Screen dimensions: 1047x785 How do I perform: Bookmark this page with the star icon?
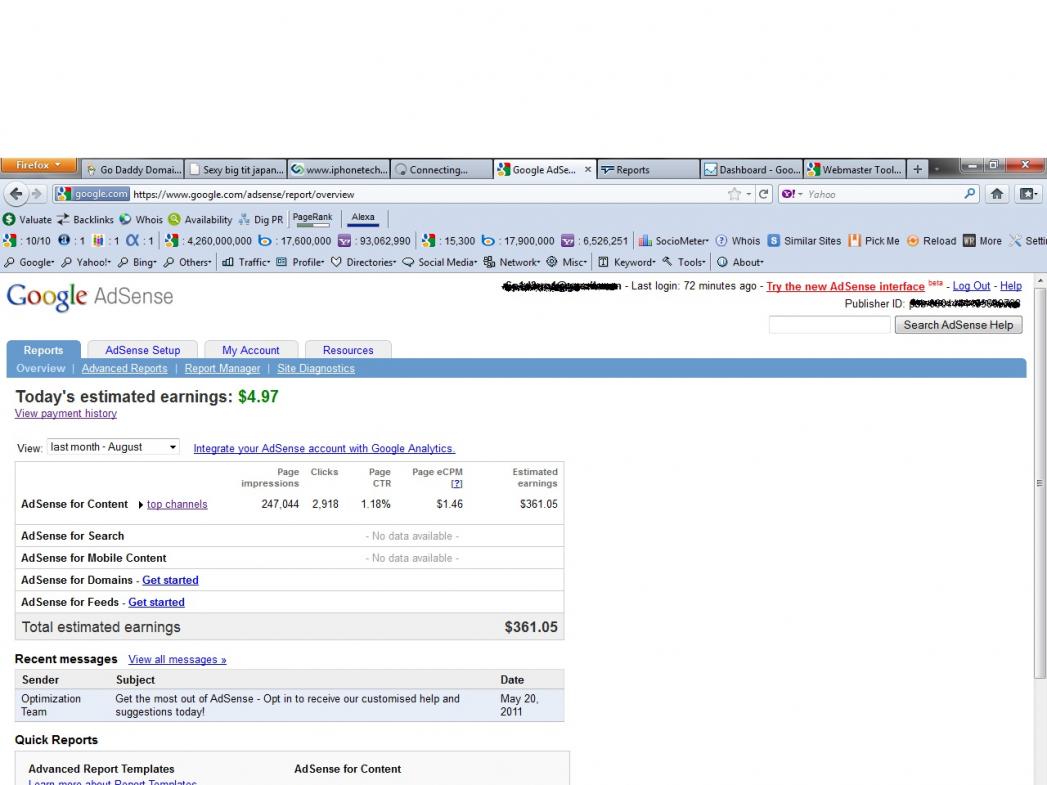735,194
